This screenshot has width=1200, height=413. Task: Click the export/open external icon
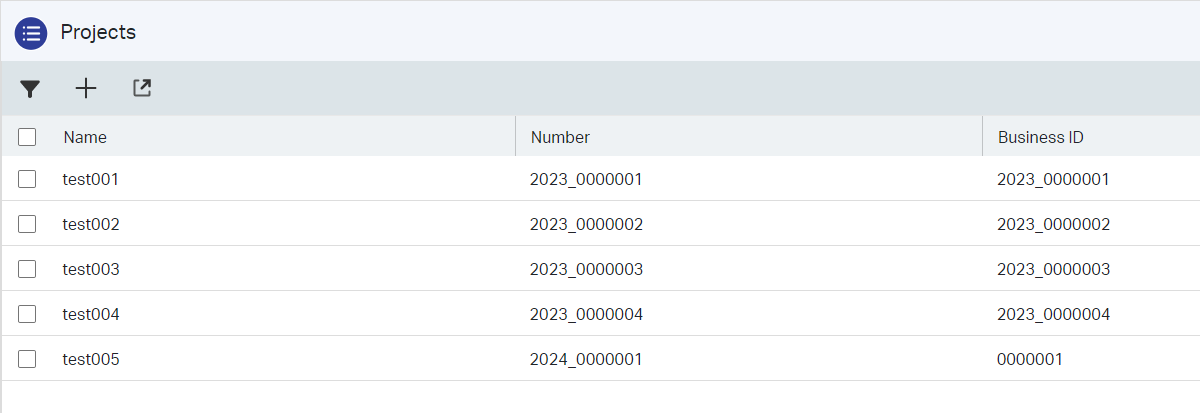142,89
